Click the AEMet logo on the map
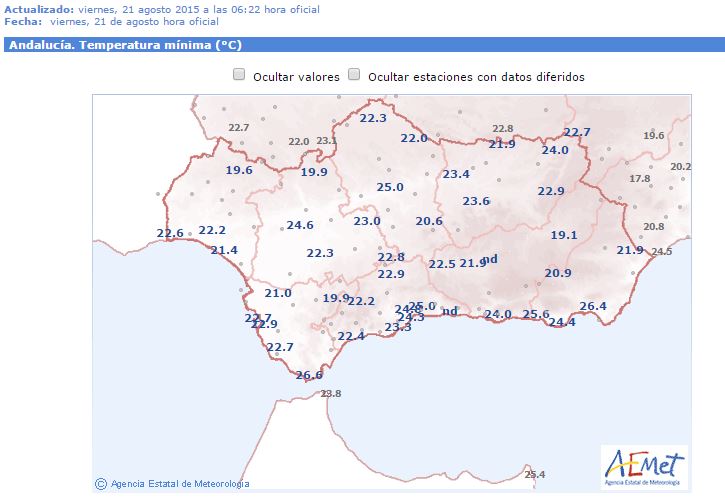 [x=643, y=467]
